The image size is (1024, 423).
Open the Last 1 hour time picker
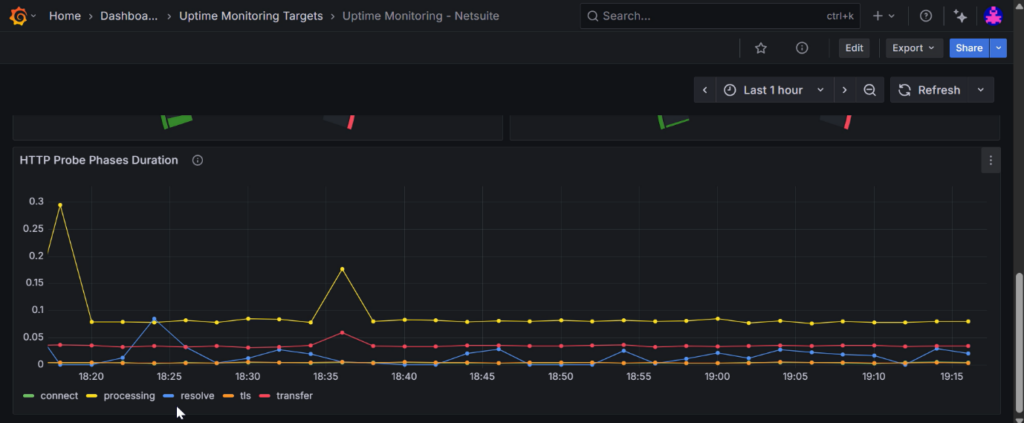pos(775,90)
